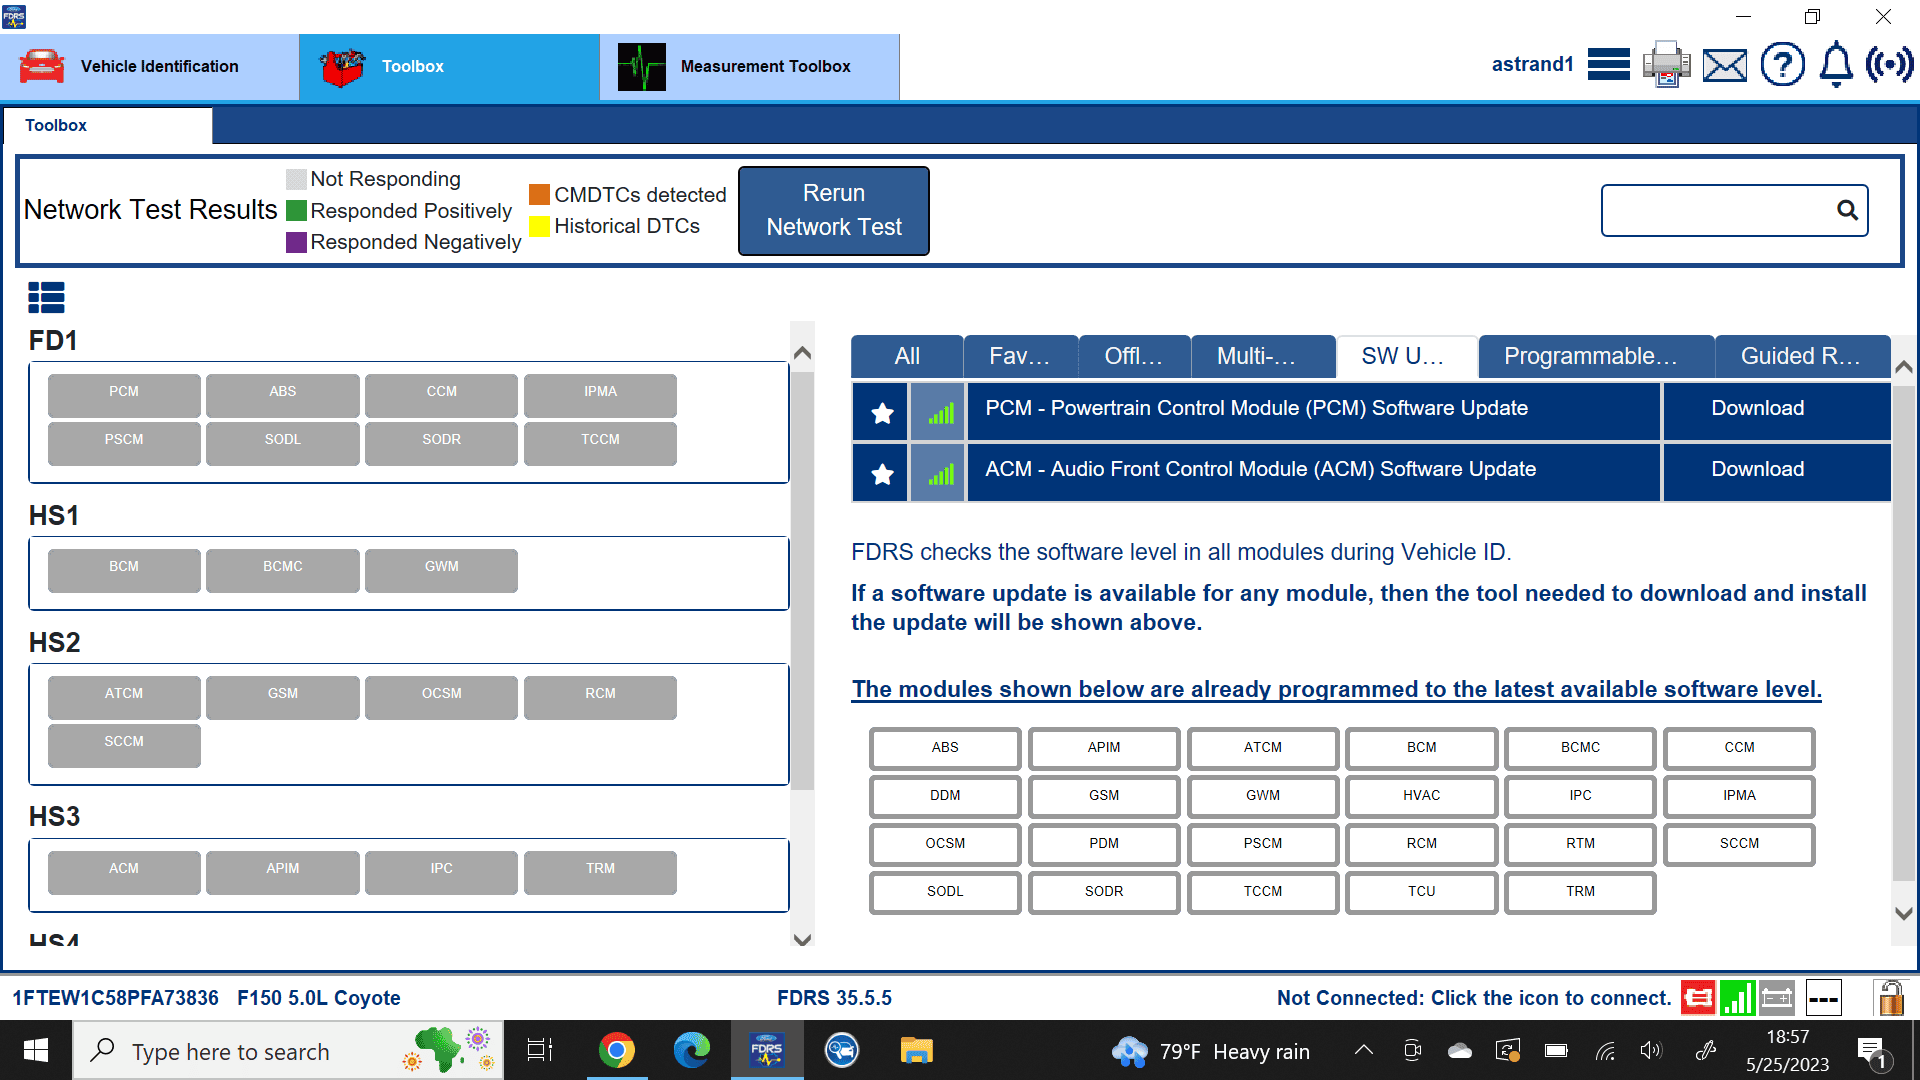The height and width of the screenshot is (1080, 1920).
Task: Click the printer icon in the header
Action: [x=1666, y=65]
